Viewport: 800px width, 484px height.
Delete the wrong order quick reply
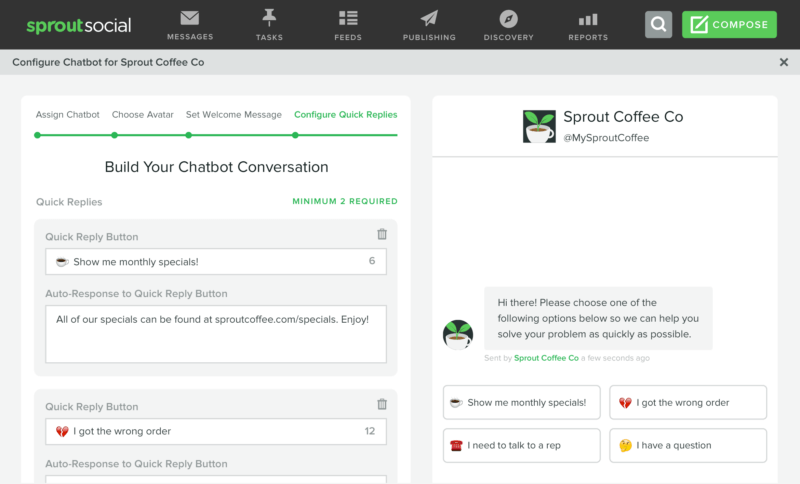coord(381,404)
